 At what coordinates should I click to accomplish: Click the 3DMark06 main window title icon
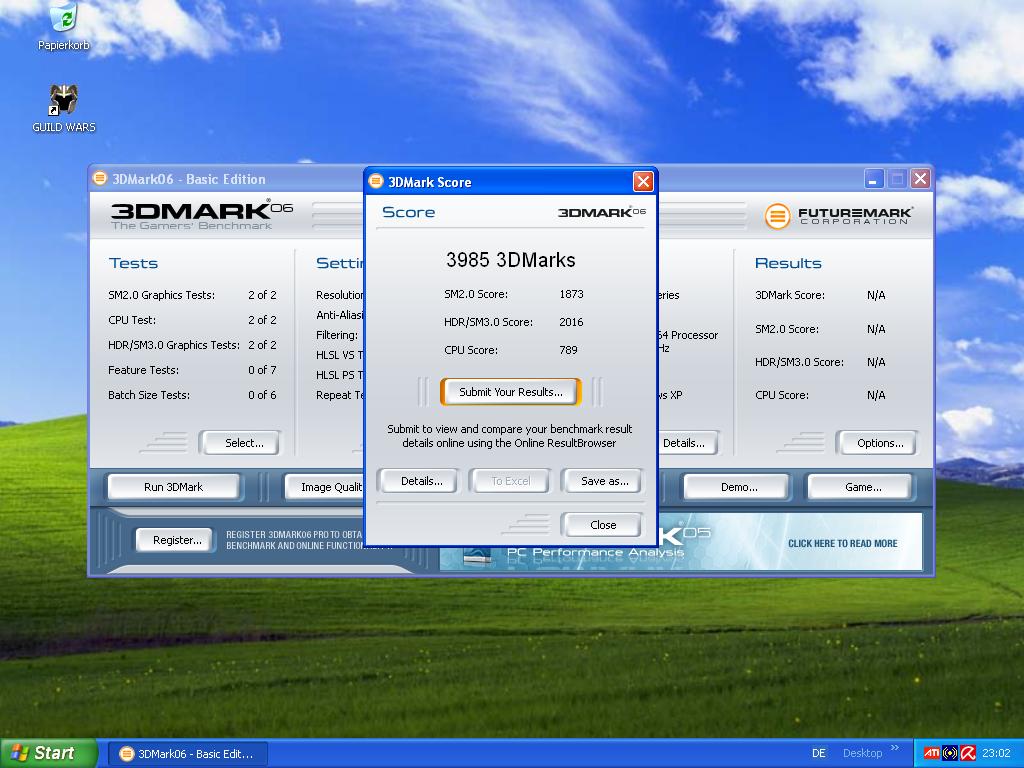pyautogui.click(x=99, y=178)
